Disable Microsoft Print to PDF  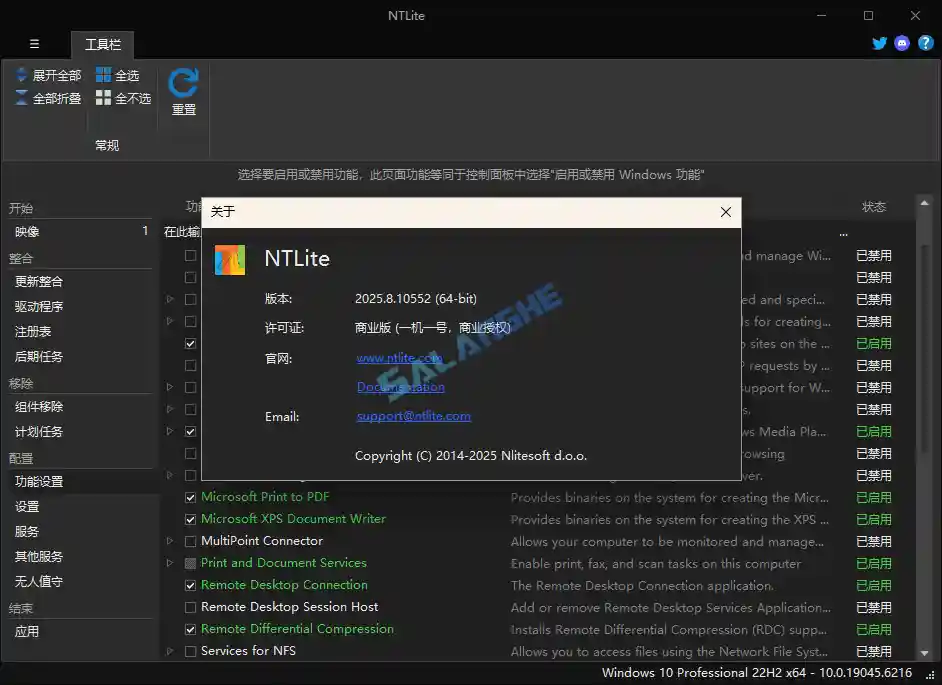click(x=189, y=497)
